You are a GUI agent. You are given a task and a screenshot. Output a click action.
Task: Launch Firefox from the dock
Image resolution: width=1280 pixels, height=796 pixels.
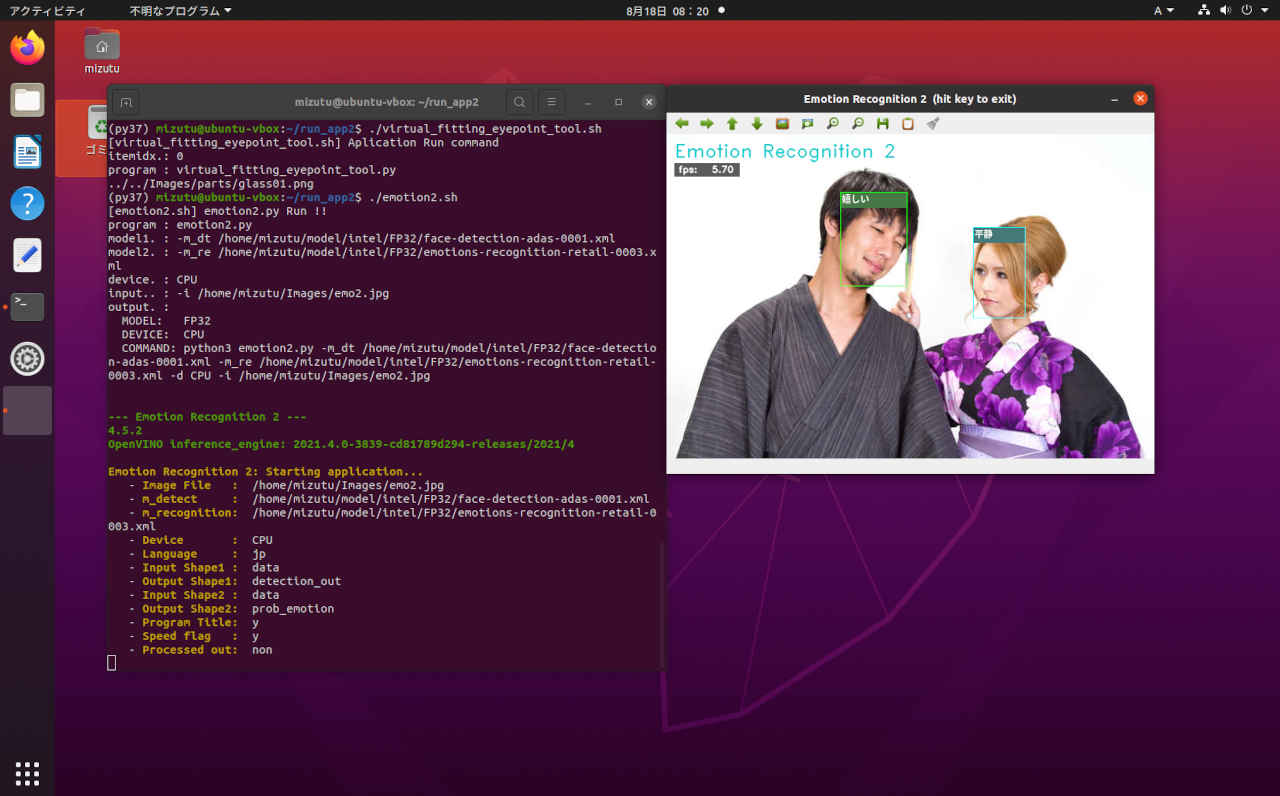pos(27,48)
